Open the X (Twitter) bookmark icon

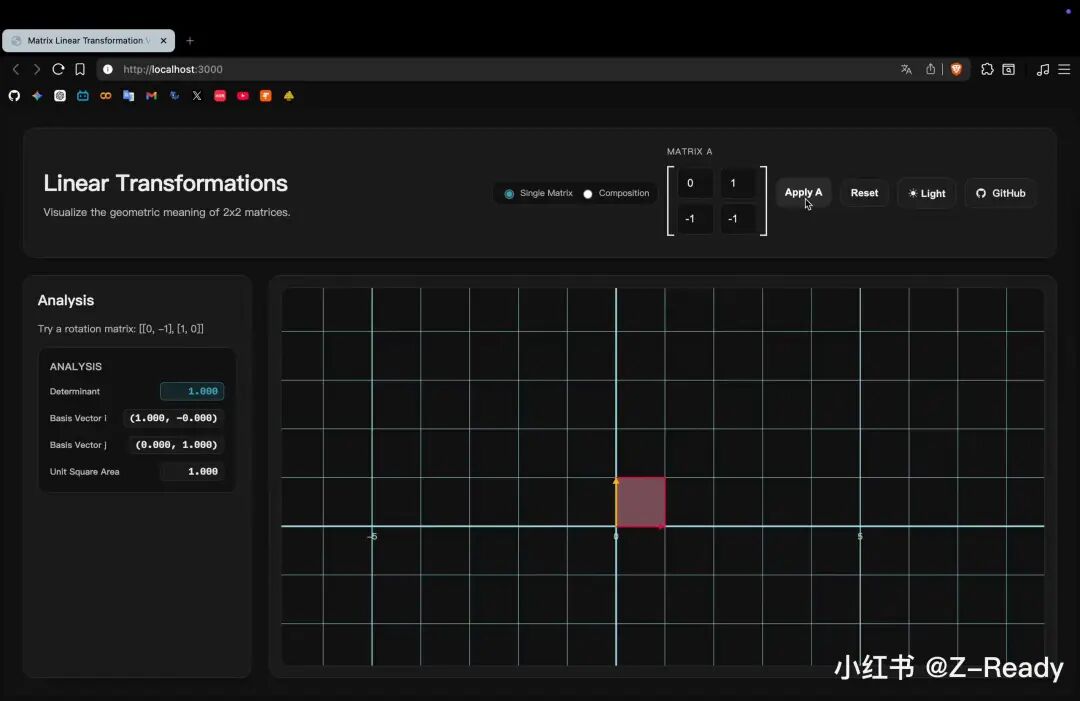tap(197, 96)
